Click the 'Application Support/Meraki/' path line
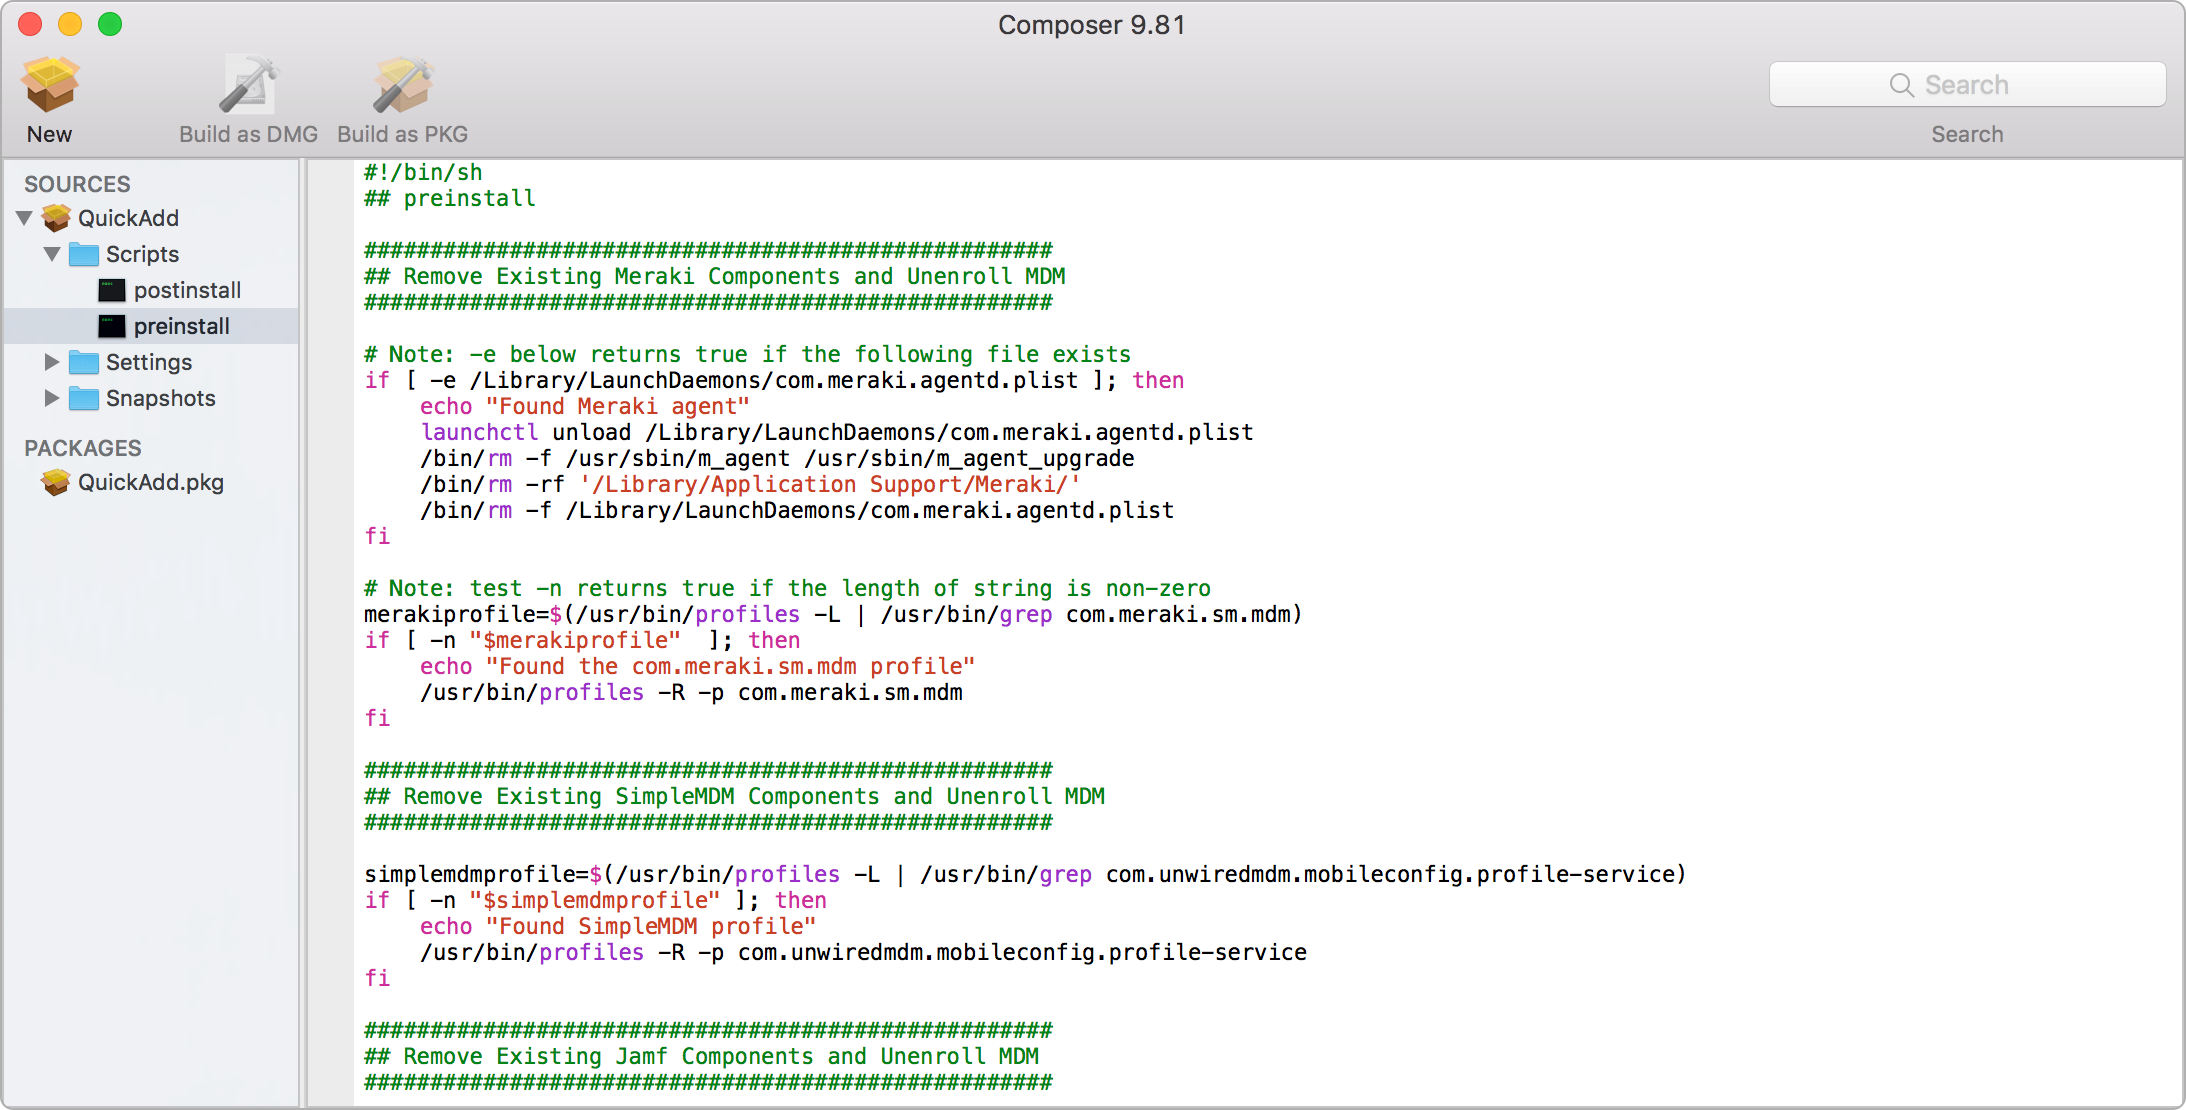This screenshot has height=1110, width=2186. click(750, 484)
